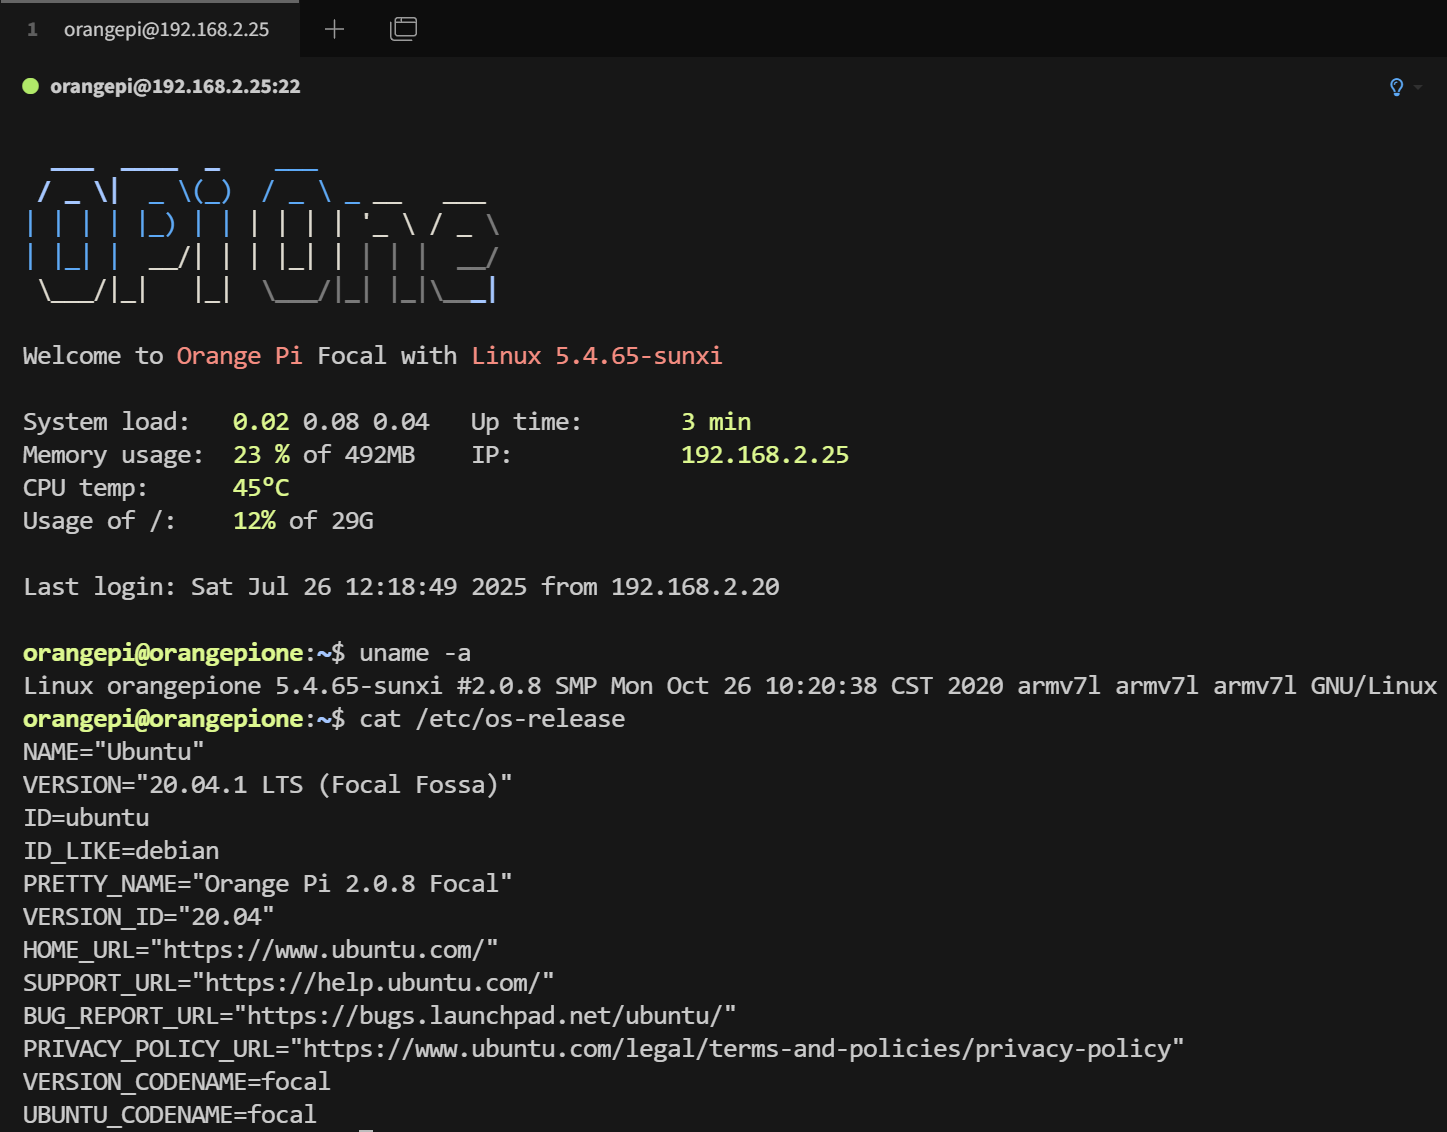Viewport: 1447px width, 1132px height.
Task: Click the prompt before 'uname -a'
Action: coord(184,653)
